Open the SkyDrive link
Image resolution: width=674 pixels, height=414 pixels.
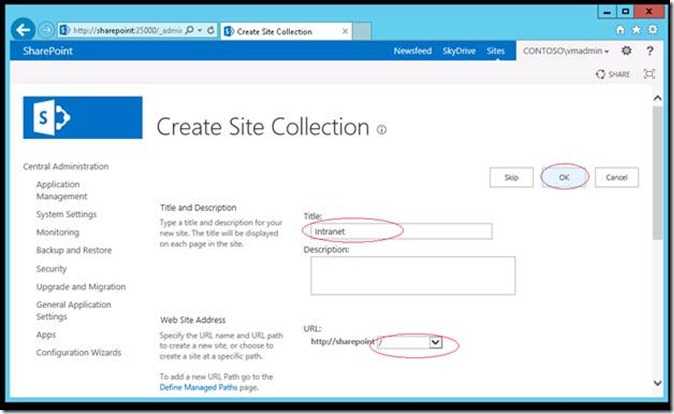[459, 51]
